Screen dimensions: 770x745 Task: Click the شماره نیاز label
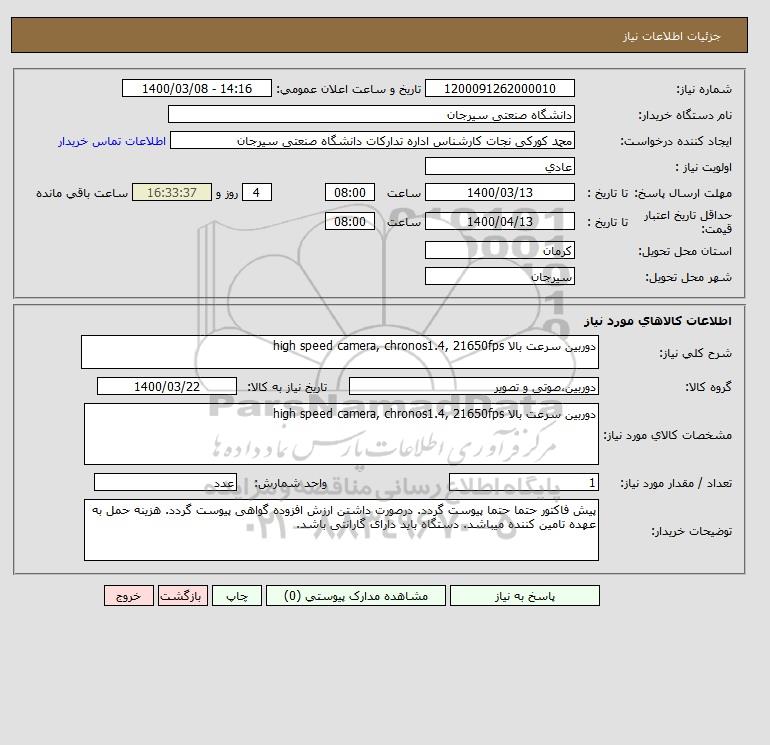pyautogui.click(x=704, y=89)
